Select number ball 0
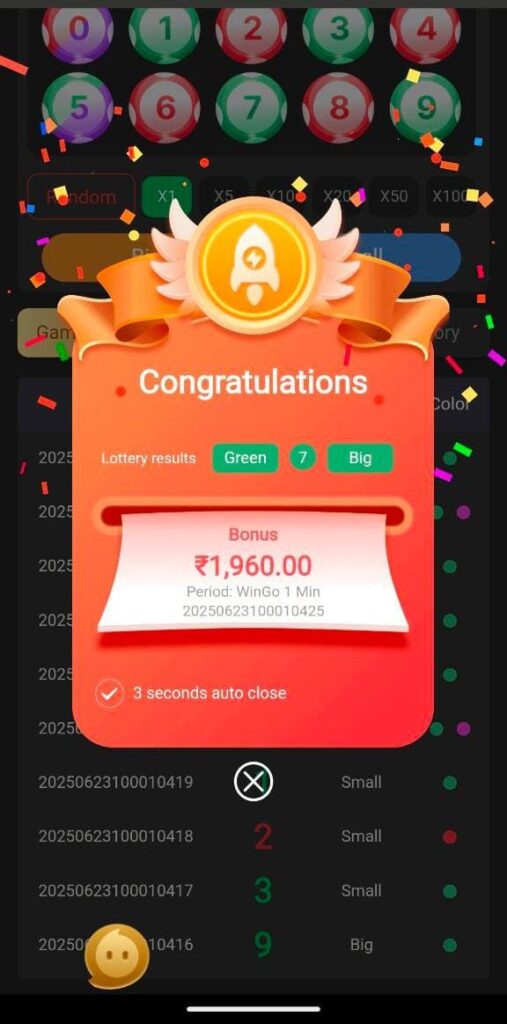 pos(78,30)
